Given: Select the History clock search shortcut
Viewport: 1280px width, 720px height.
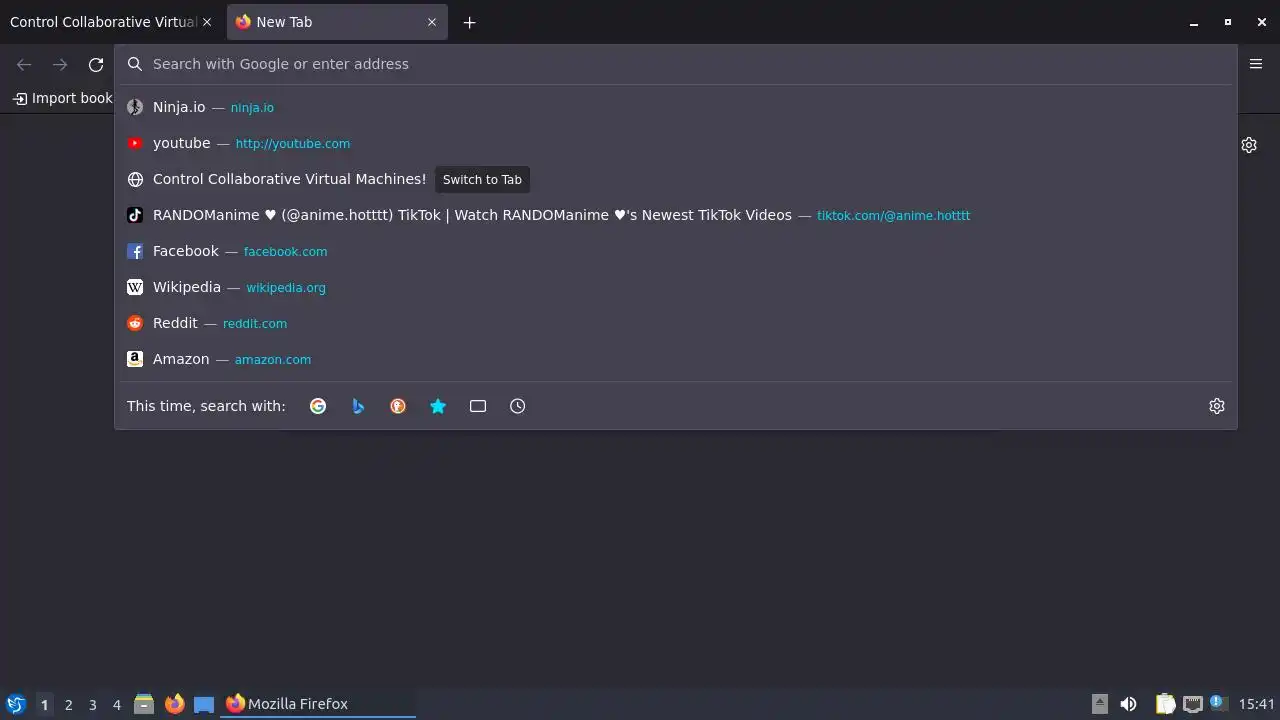Looking at the screenshot, I should point(517,406).
